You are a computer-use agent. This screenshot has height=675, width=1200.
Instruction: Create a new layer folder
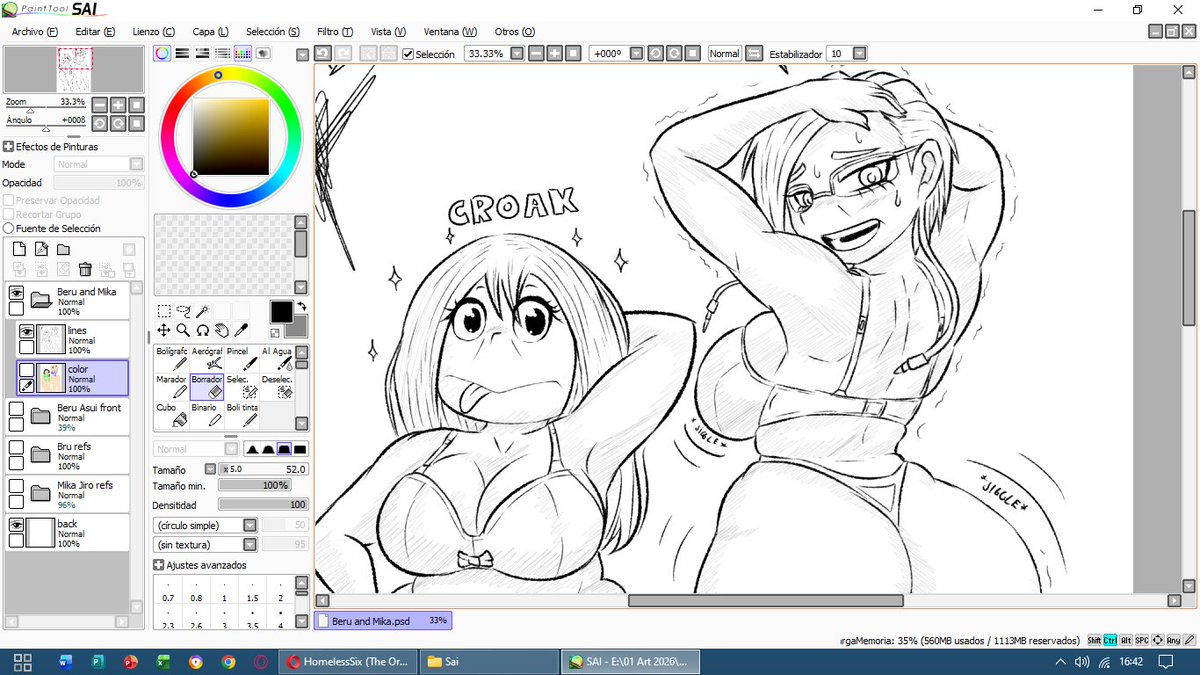point(63,249)
